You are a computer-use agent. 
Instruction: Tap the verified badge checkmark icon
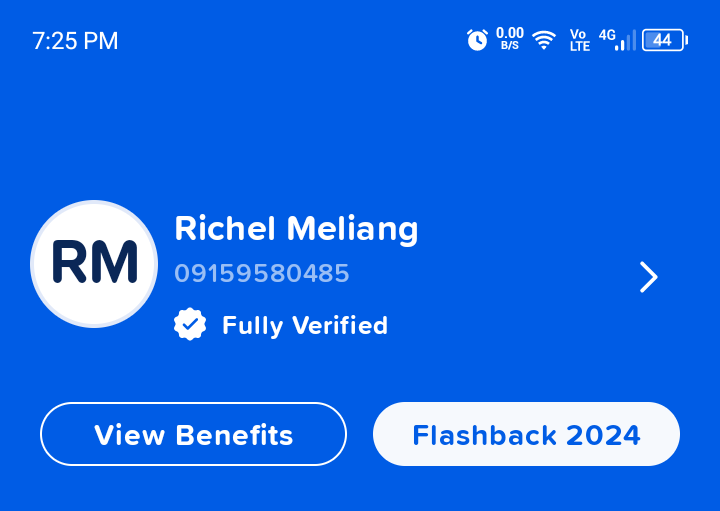[x=190, y=325]
